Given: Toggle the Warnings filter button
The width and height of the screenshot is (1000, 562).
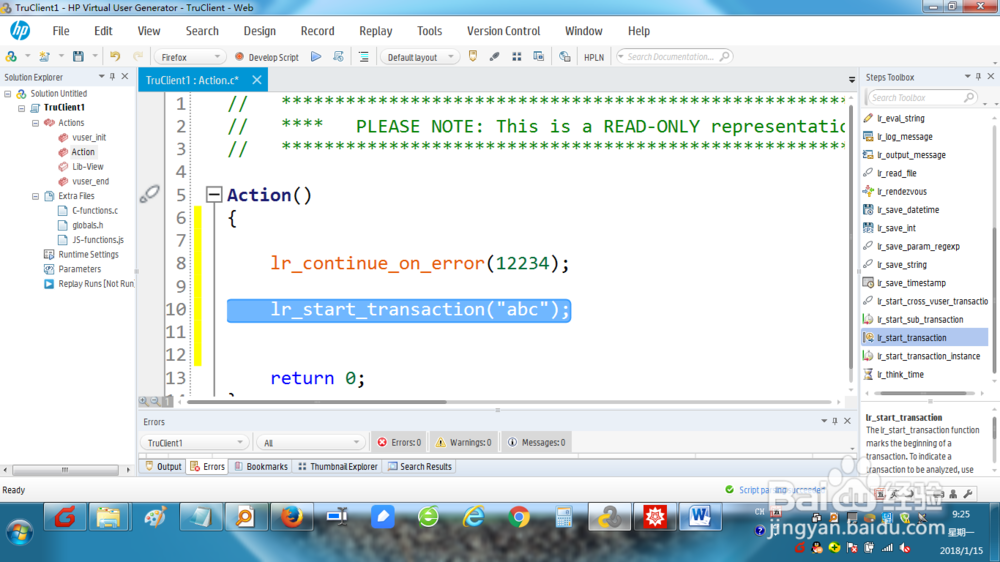Looking at the screenshot, I should [463, 442].
